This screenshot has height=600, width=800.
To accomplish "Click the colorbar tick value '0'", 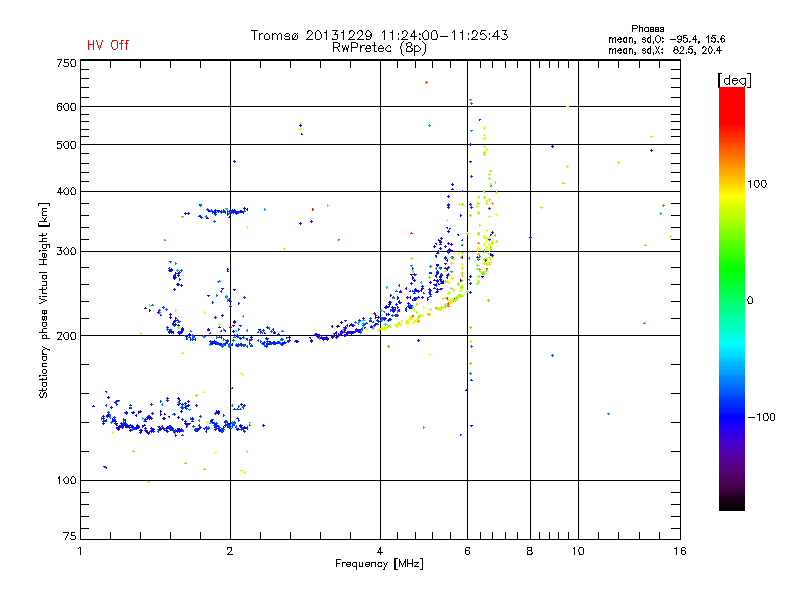I will pos(750,300).
